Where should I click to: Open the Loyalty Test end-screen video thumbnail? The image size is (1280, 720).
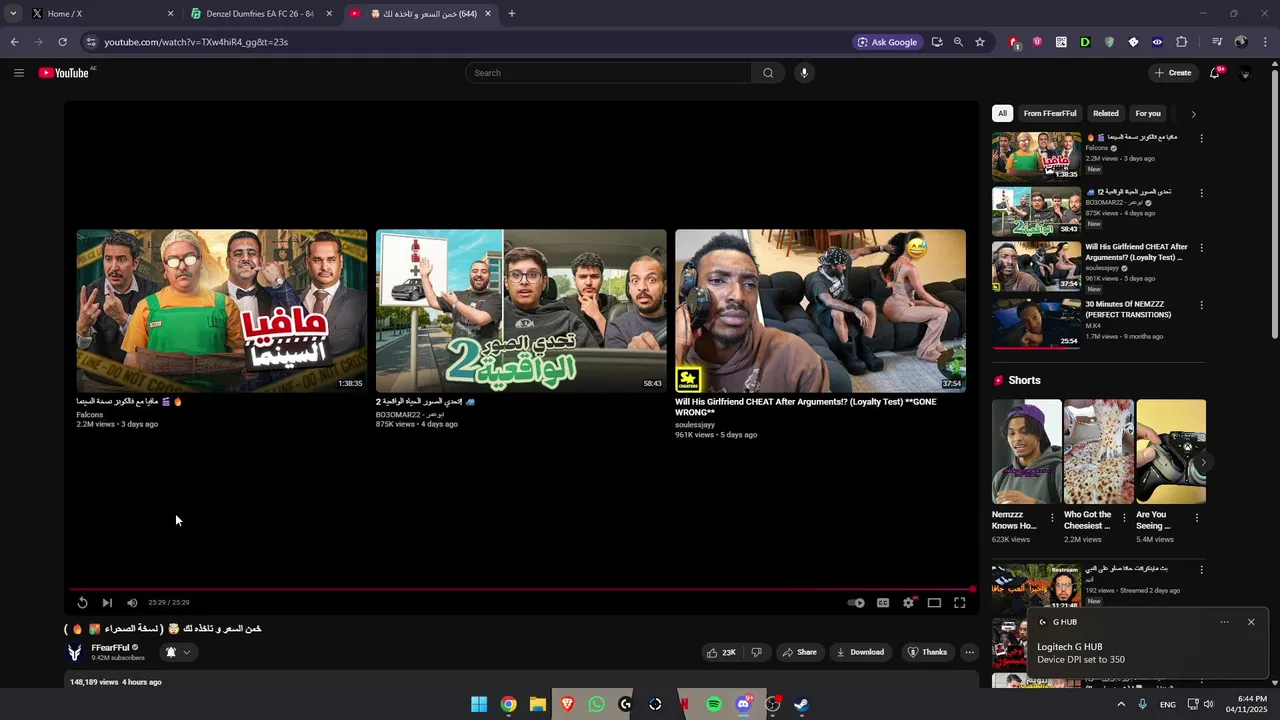[820, 311]
